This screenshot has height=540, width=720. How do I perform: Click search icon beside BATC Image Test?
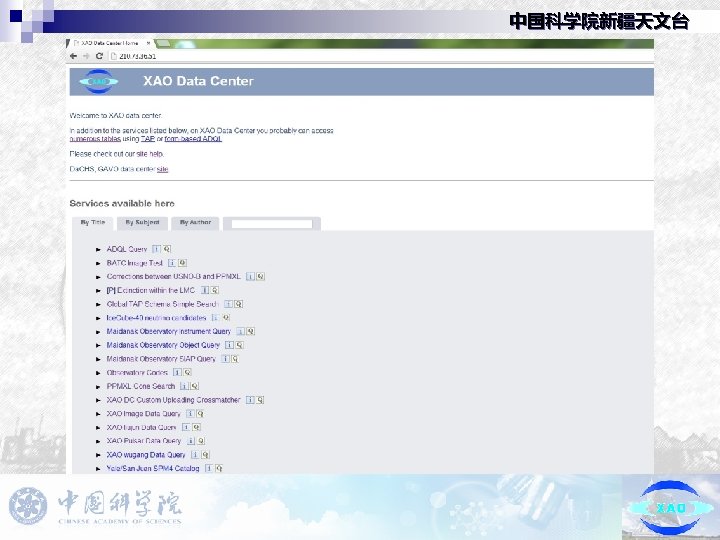[x=182, y=263]
